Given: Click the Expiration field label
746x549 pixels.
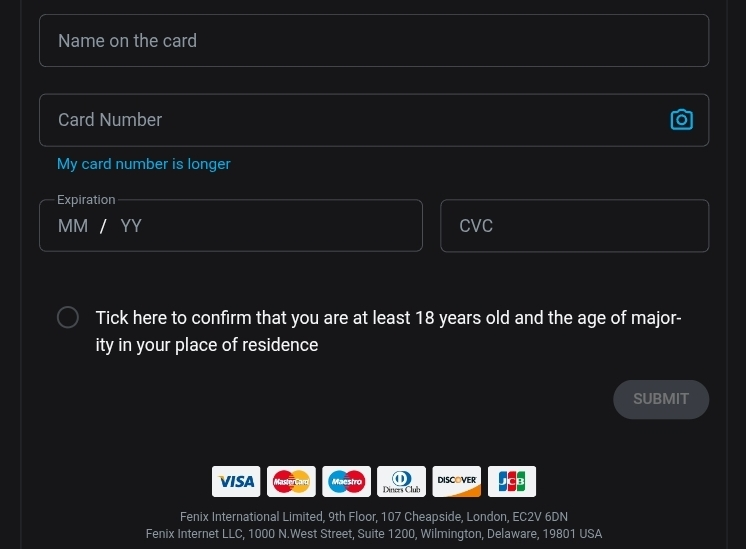Looking at the screenshot, I should pos(86,200).
